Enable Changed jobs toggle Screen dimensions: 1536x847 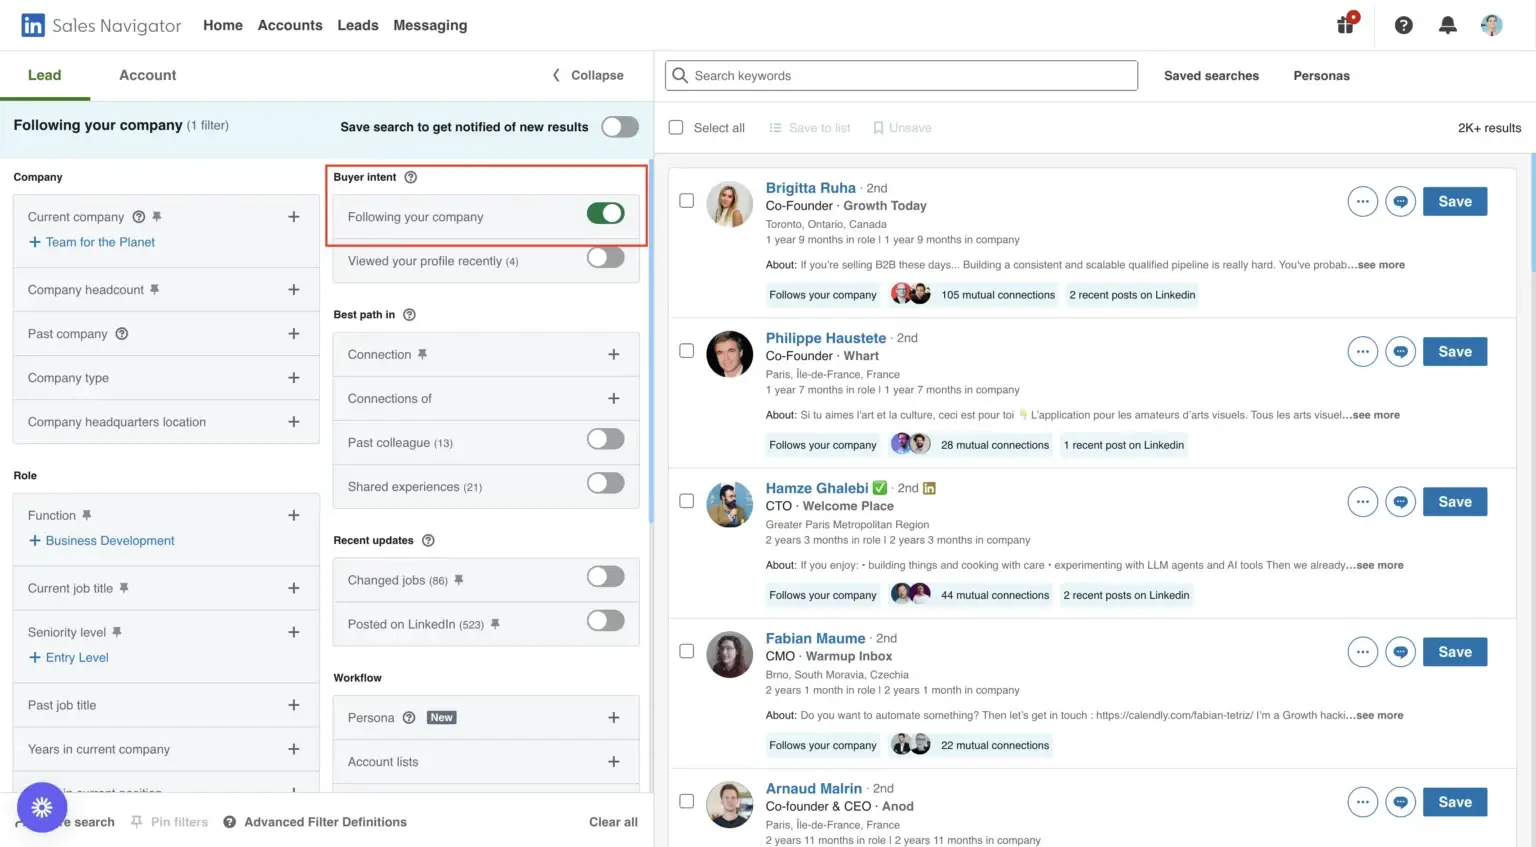[x=605, y=577]
